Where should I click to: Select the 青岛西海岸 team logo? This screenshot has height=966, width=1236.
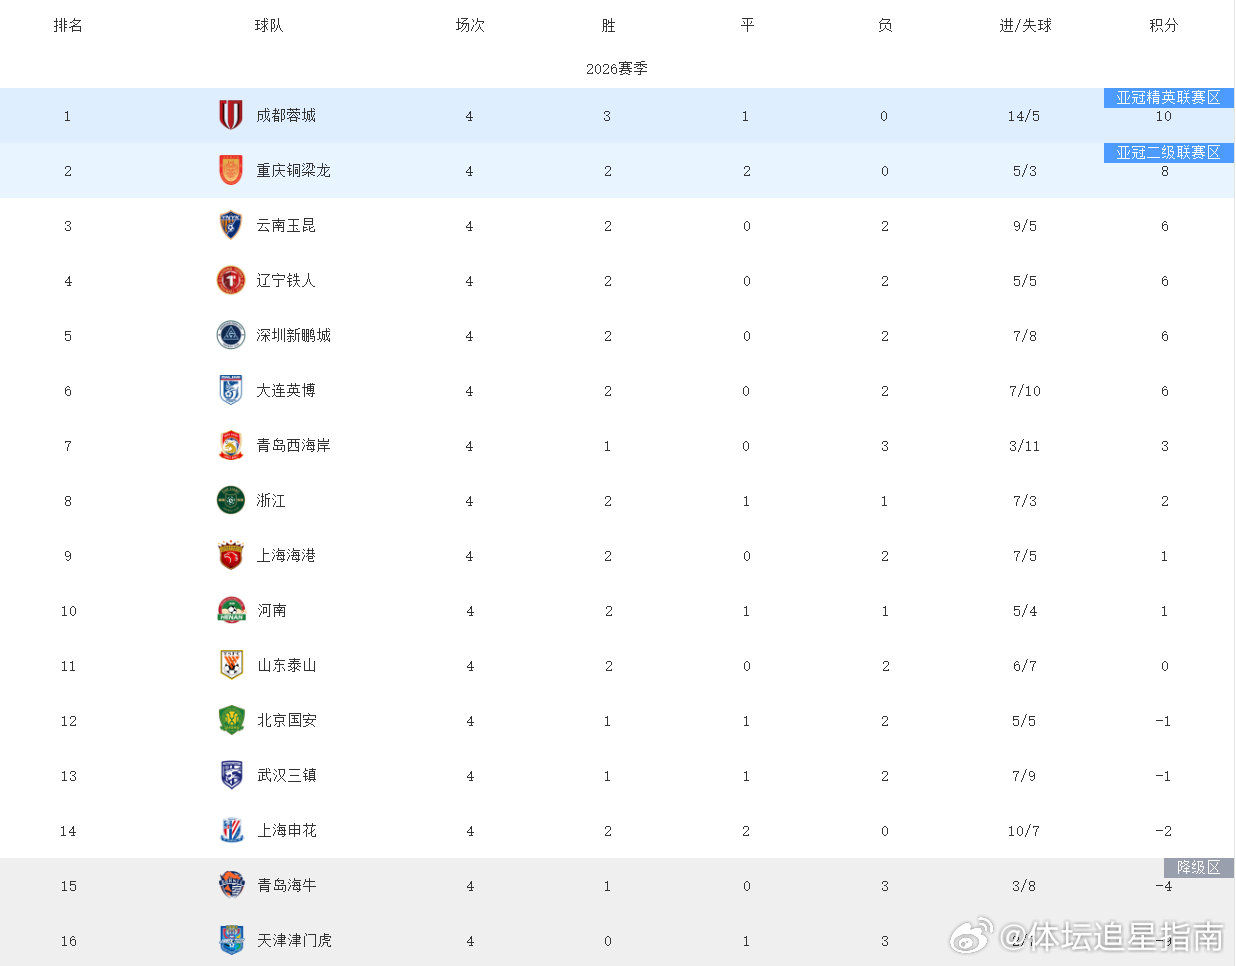click(x=231, y=445)
